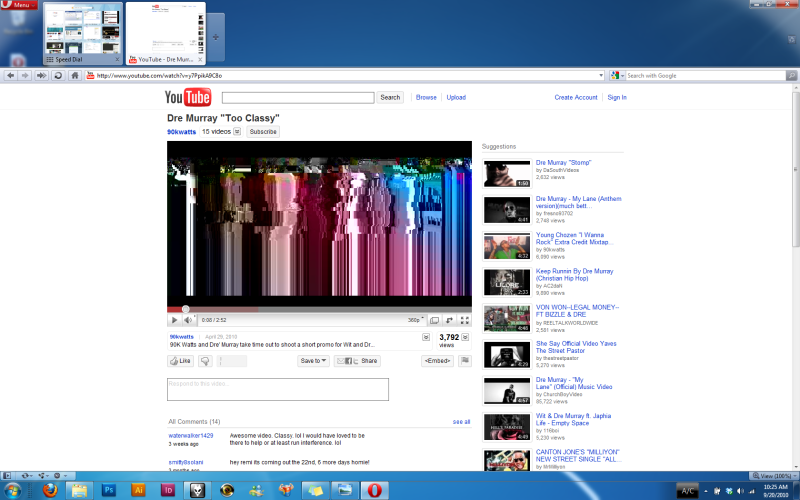Open the 360p quality selector
Screen dimensions: 800x500
coord(416,320)
